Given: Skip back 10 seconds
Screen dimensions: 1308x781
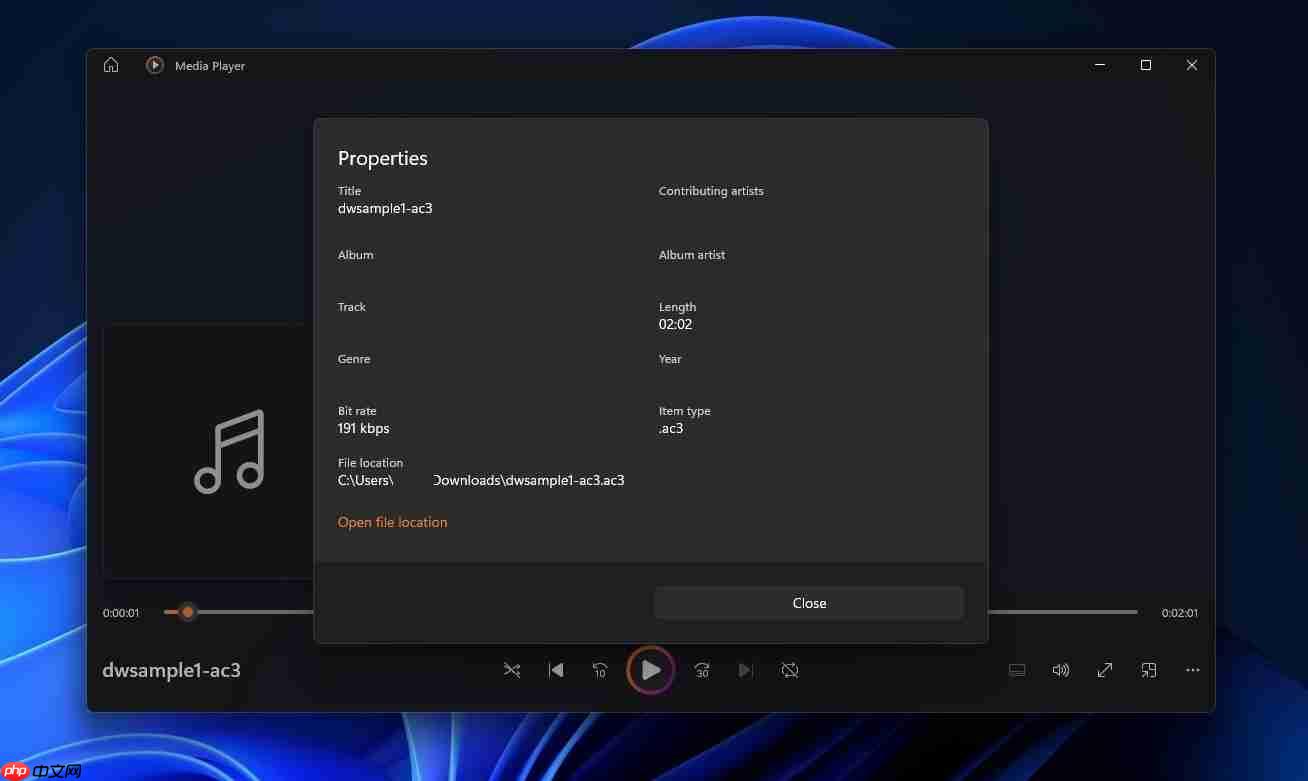Looking at the screenshot, I should (599, 670).
